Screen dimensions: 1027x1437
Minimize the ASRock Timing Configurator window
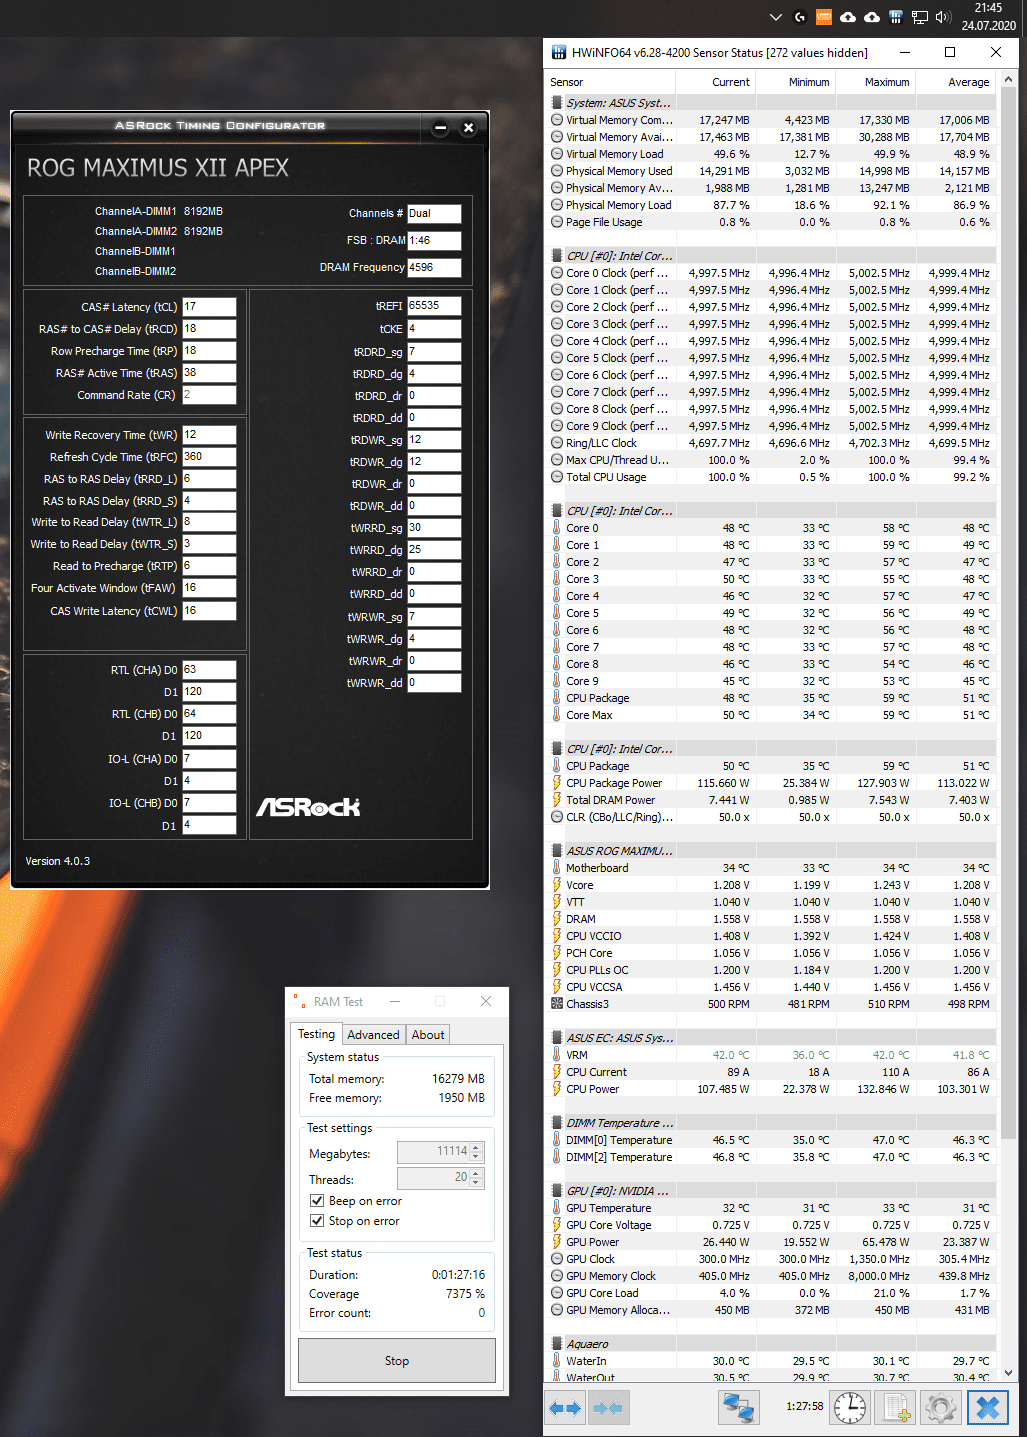tap(441, 127)
